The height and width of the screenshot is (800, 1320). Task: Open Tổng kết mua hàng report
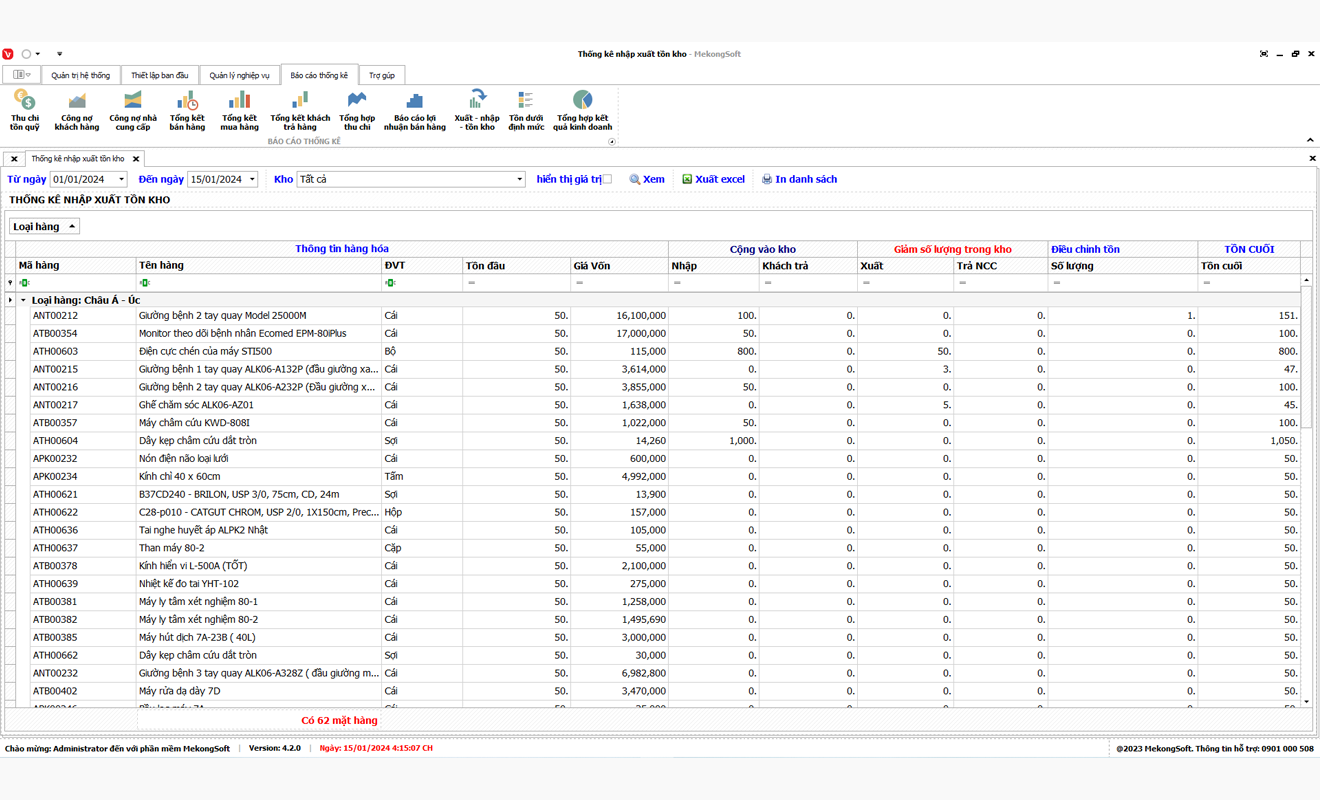239,110
